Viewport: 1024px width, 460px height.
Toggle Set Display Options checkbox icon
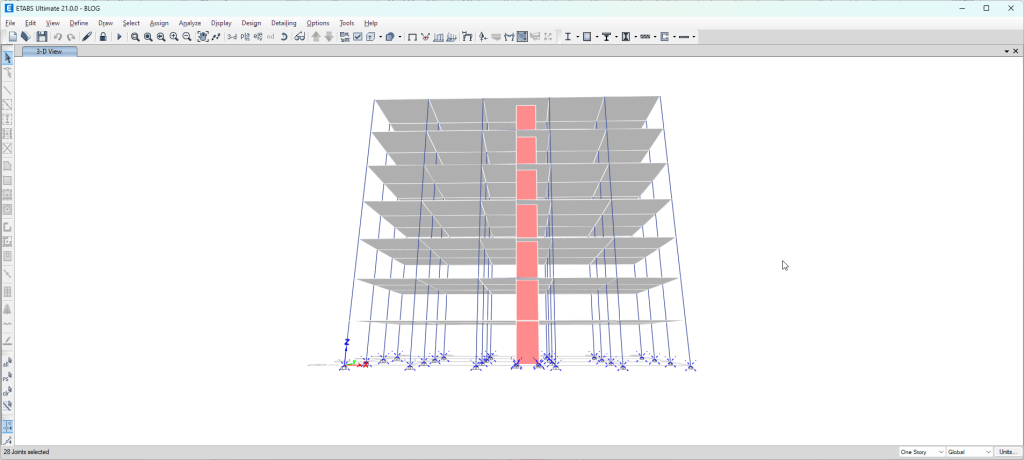(357, 37)
